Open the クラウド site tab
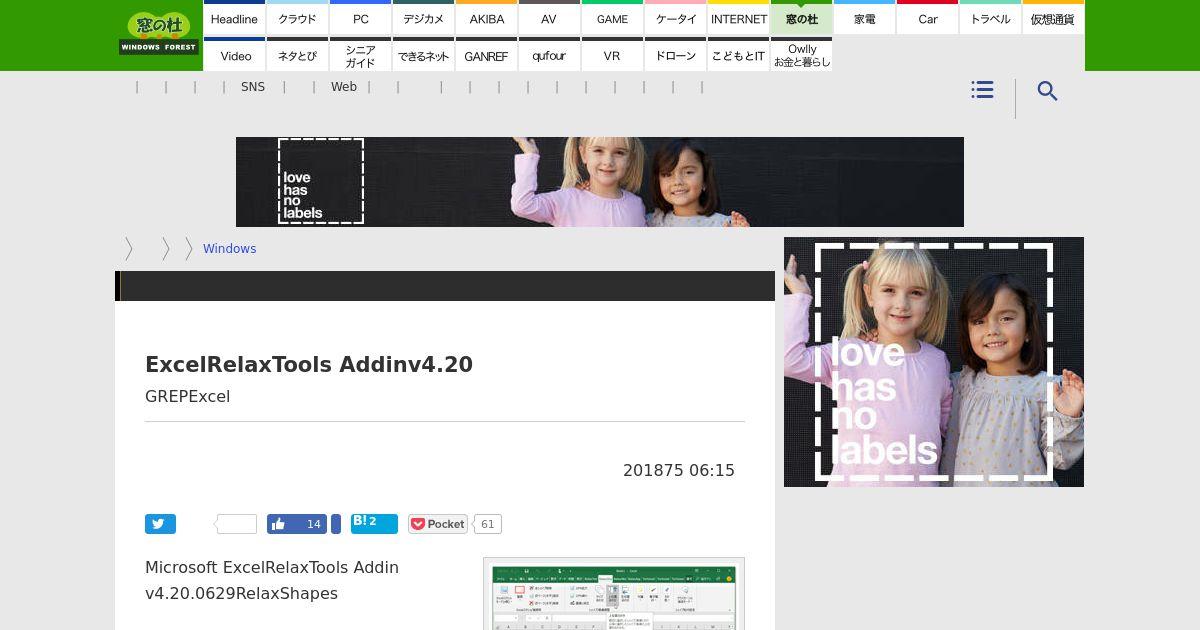 [297, 19]
